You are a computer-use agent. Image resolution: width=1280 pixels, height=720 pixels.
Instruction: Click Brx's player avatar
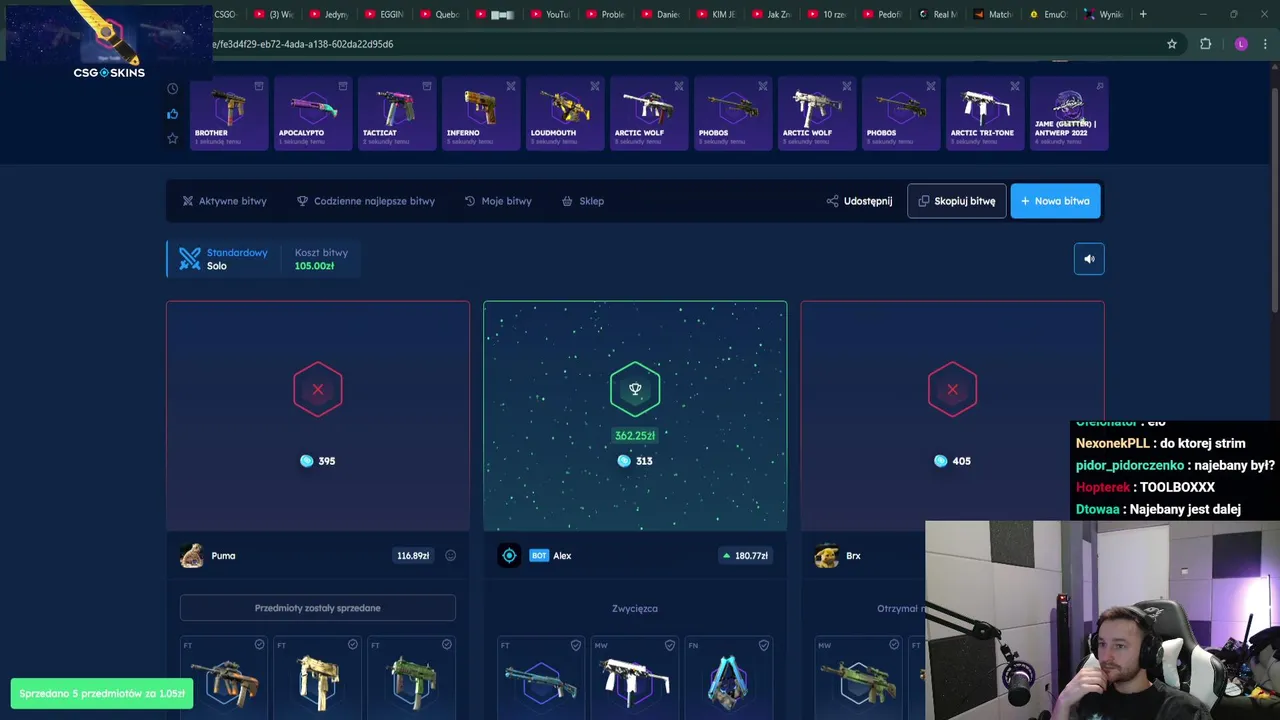[x=826, y=556]
